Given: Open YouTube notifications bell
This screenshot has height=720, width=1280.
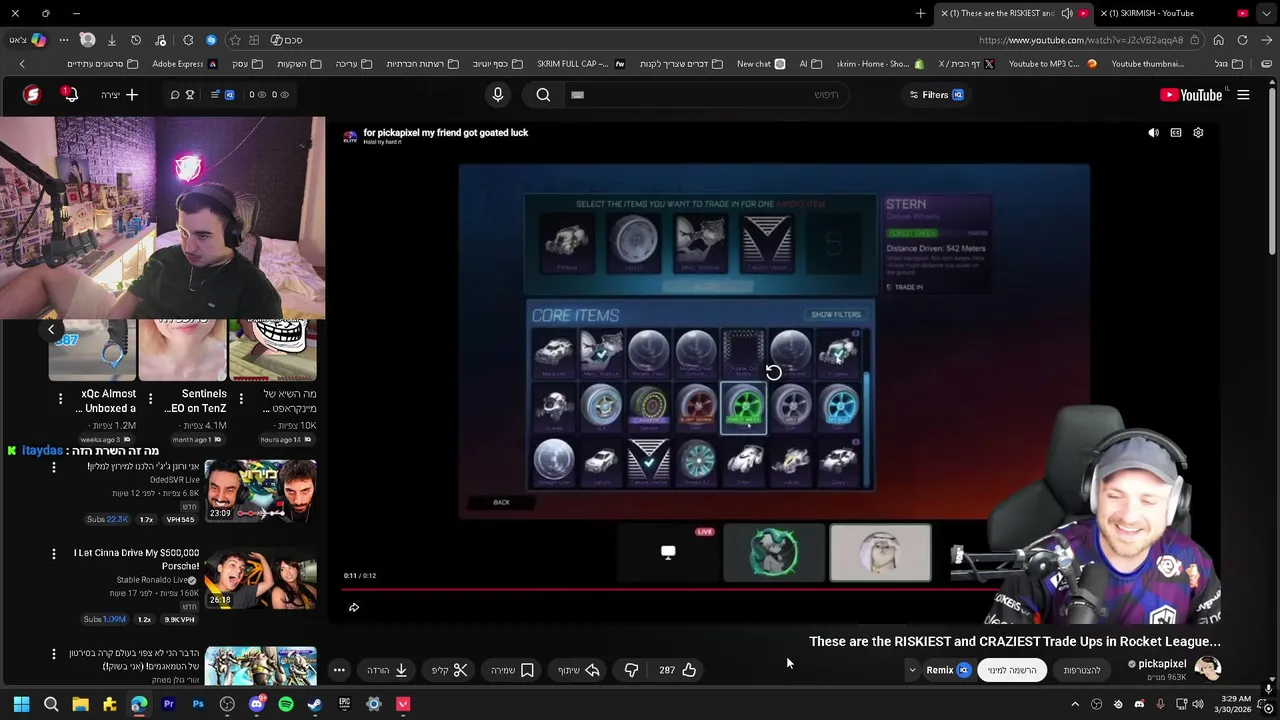Looking at the screenshot, I should coord(70,95).
